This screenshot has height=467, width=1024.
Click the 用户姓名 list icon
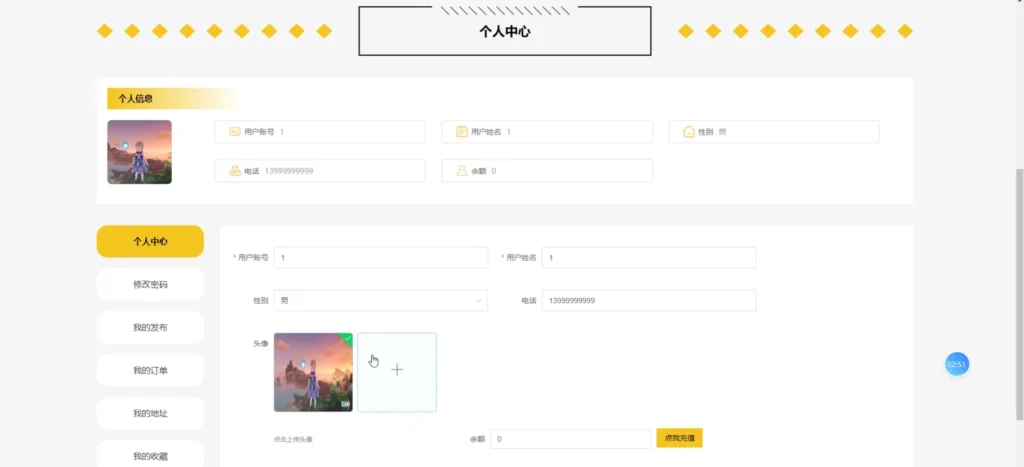tap(462, 132)
